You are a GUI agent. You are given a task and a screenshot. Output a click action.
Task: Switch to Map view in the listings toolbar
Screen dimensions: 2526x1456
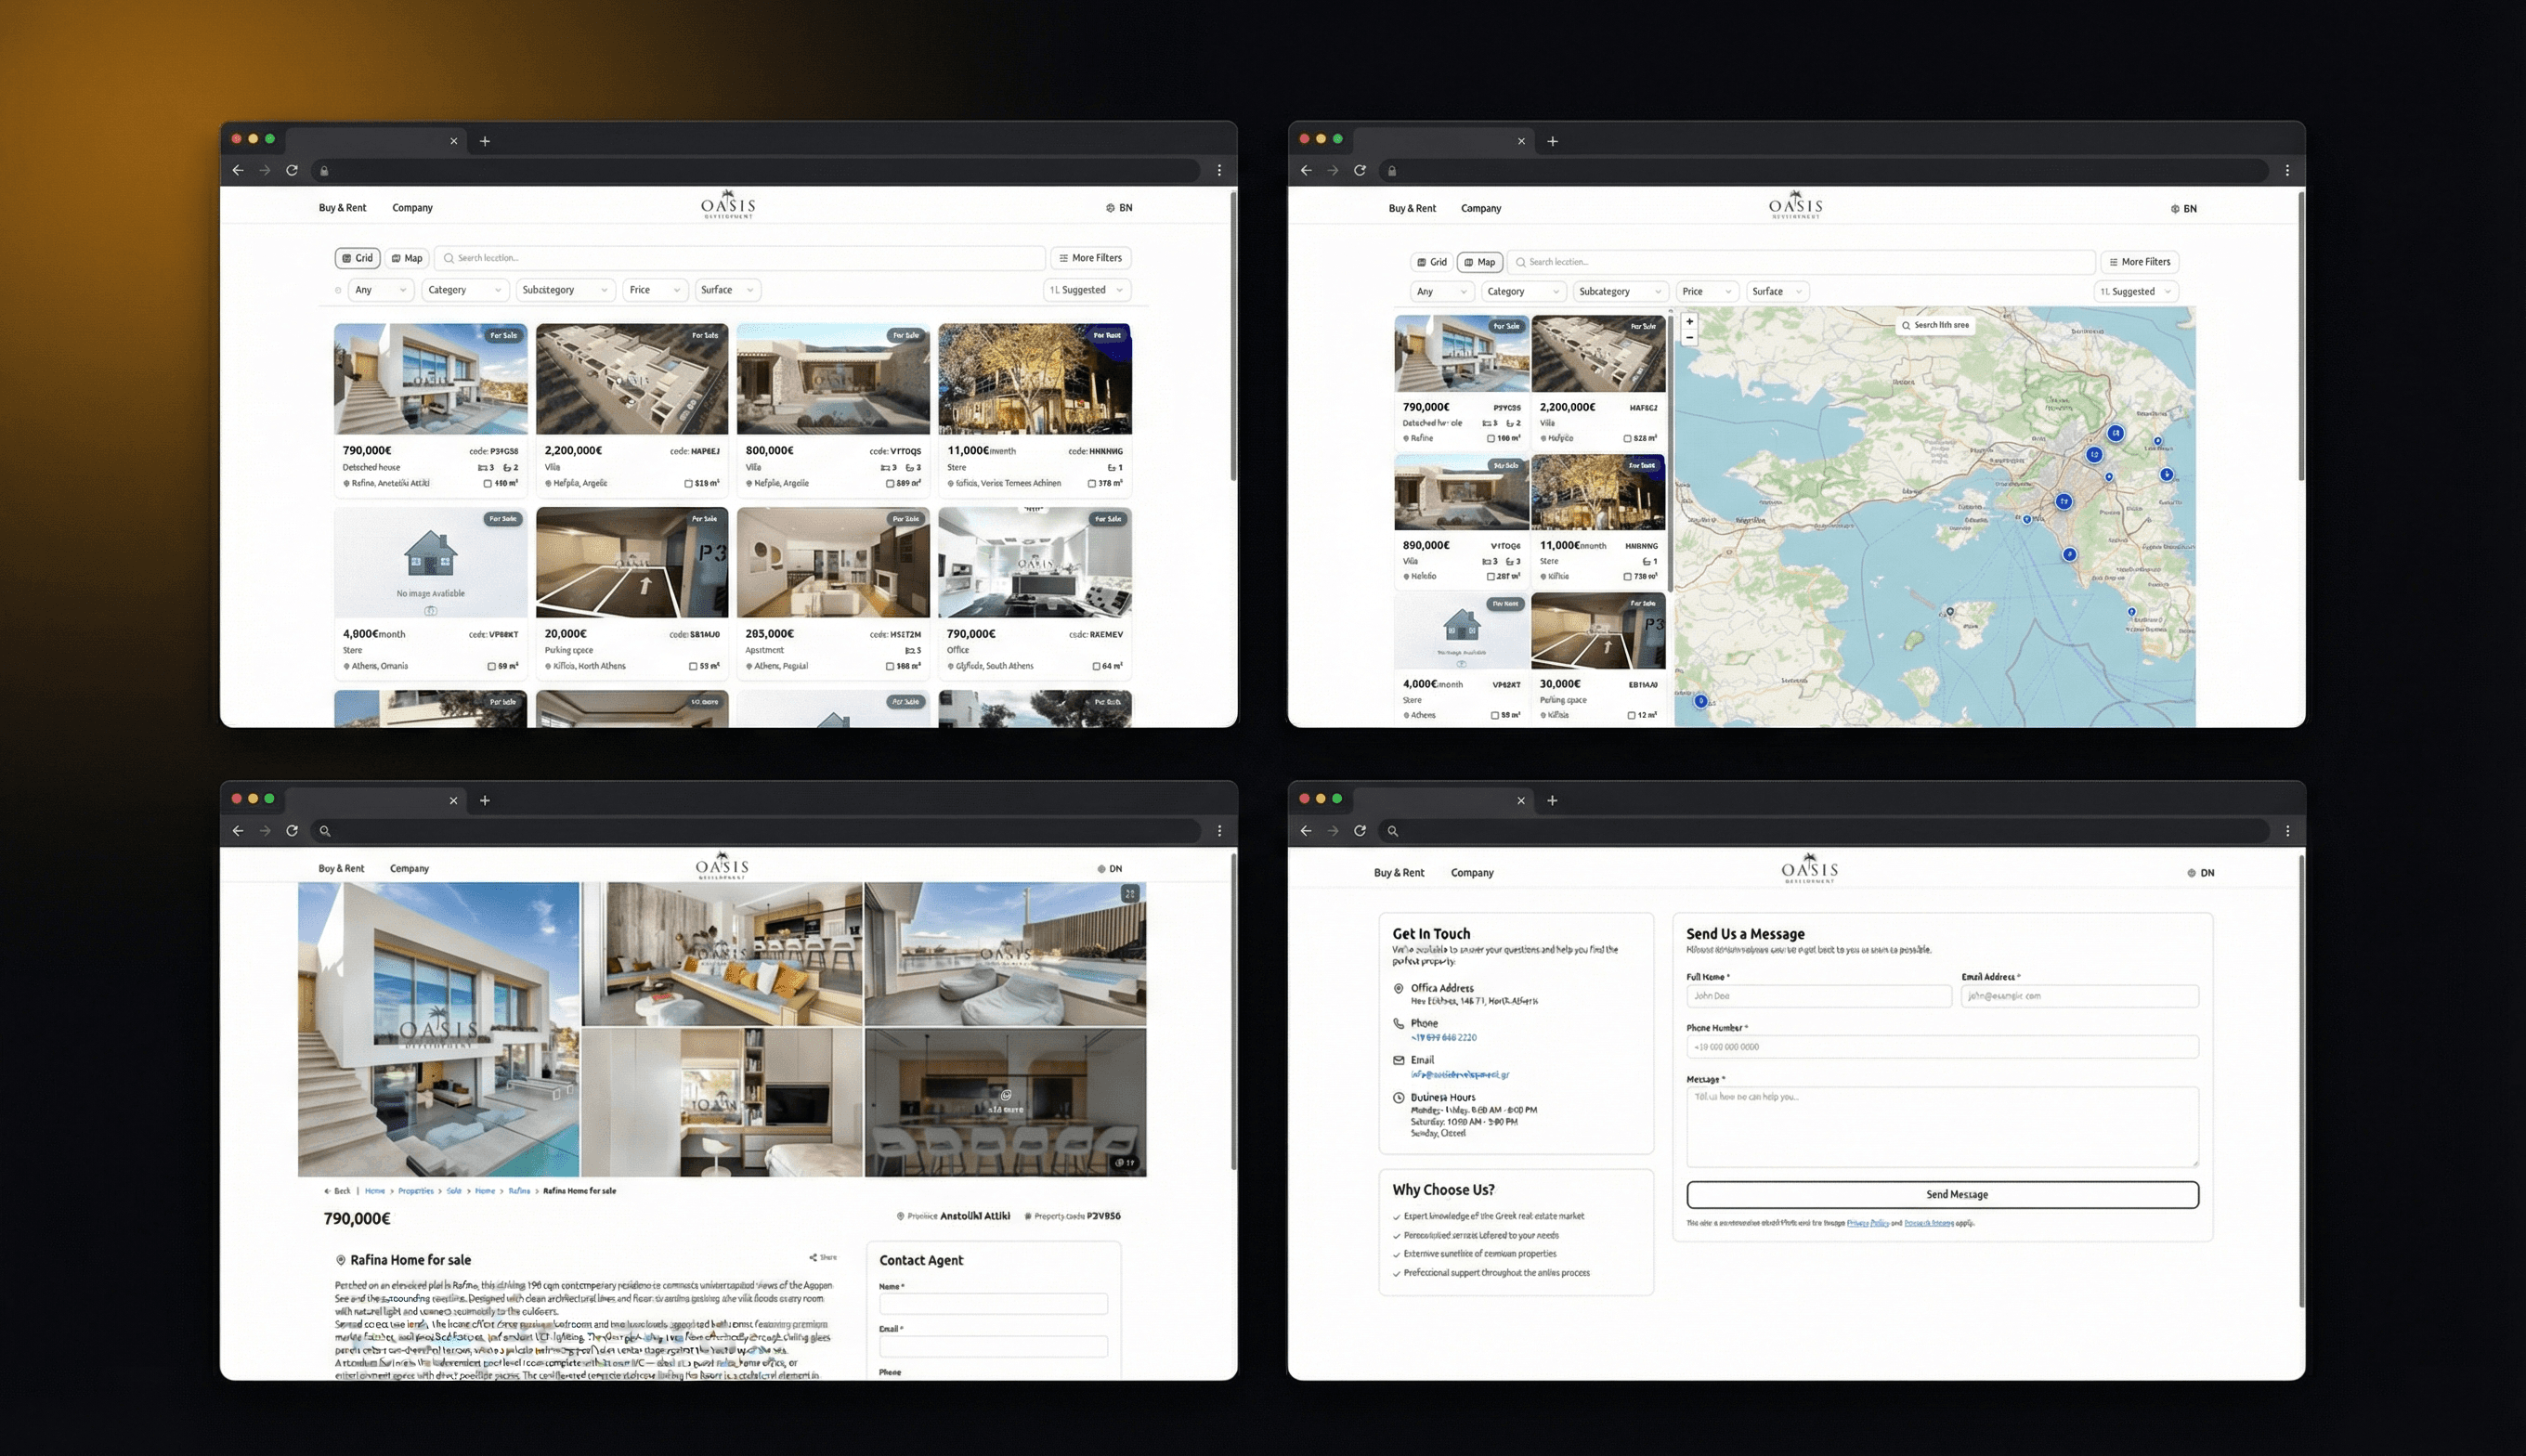tap(406, 257)
